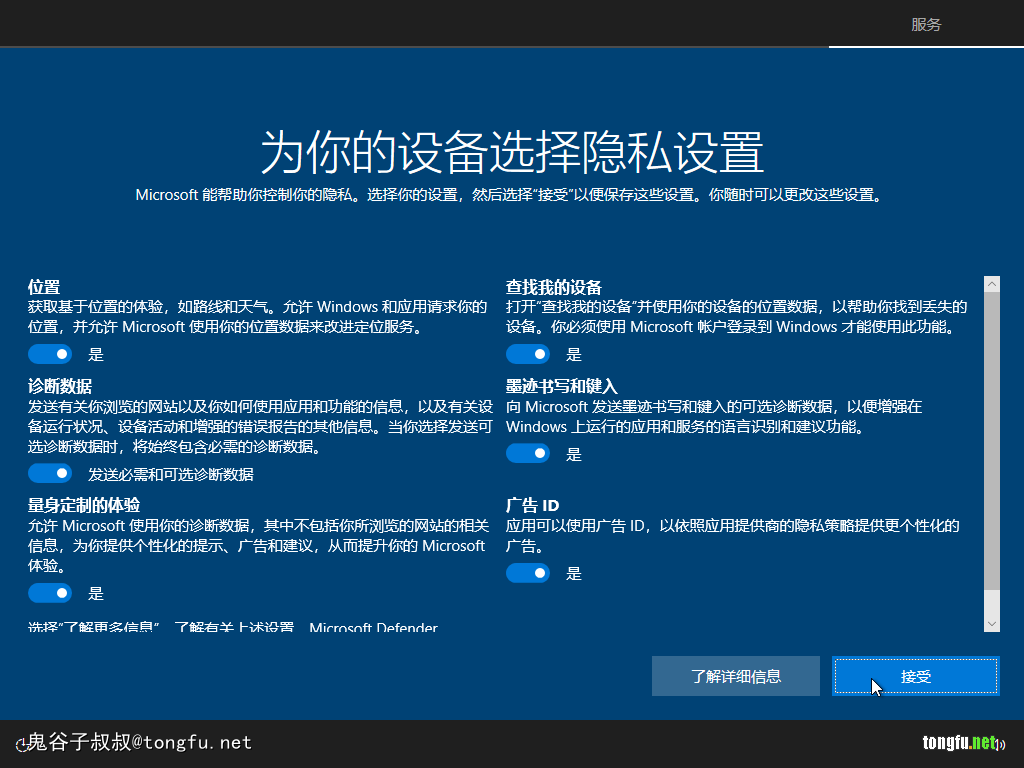Click the scrollbar down arrow
The height and width of the screenshot is (768, 1024).
click(x=991, y=624)
